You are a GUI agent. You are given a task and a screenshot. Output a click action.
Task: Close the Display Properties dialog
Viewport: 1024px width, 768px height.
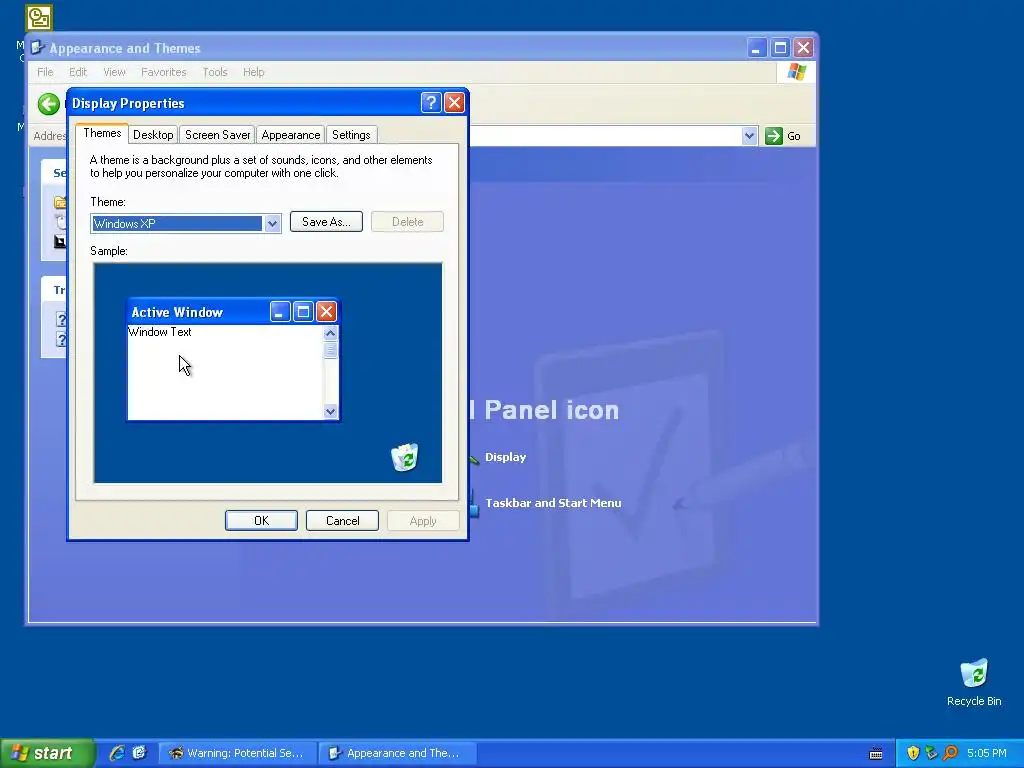(454, 103)
